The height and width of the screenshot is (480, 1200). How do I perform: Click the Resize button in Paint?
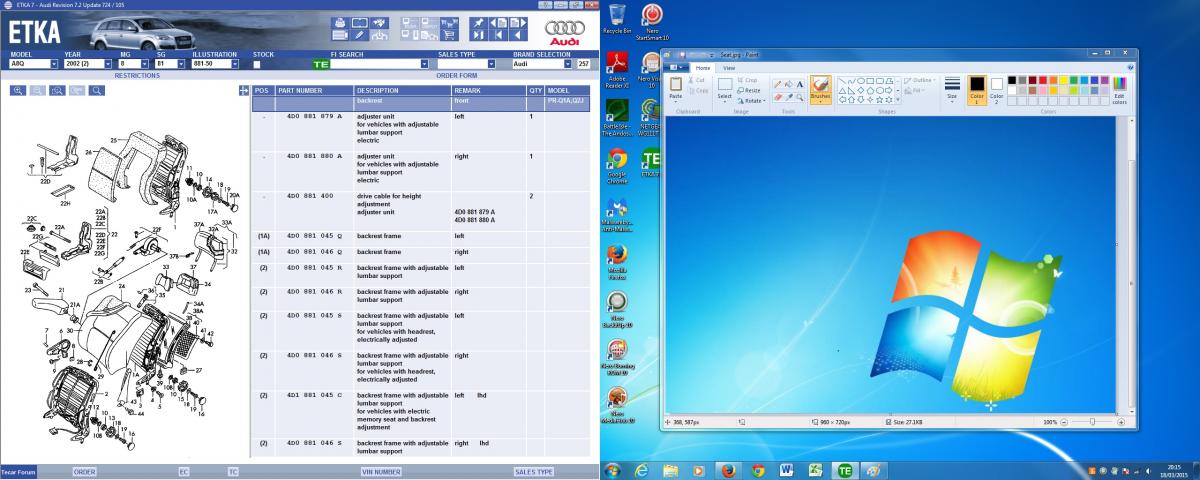[749, 90]
